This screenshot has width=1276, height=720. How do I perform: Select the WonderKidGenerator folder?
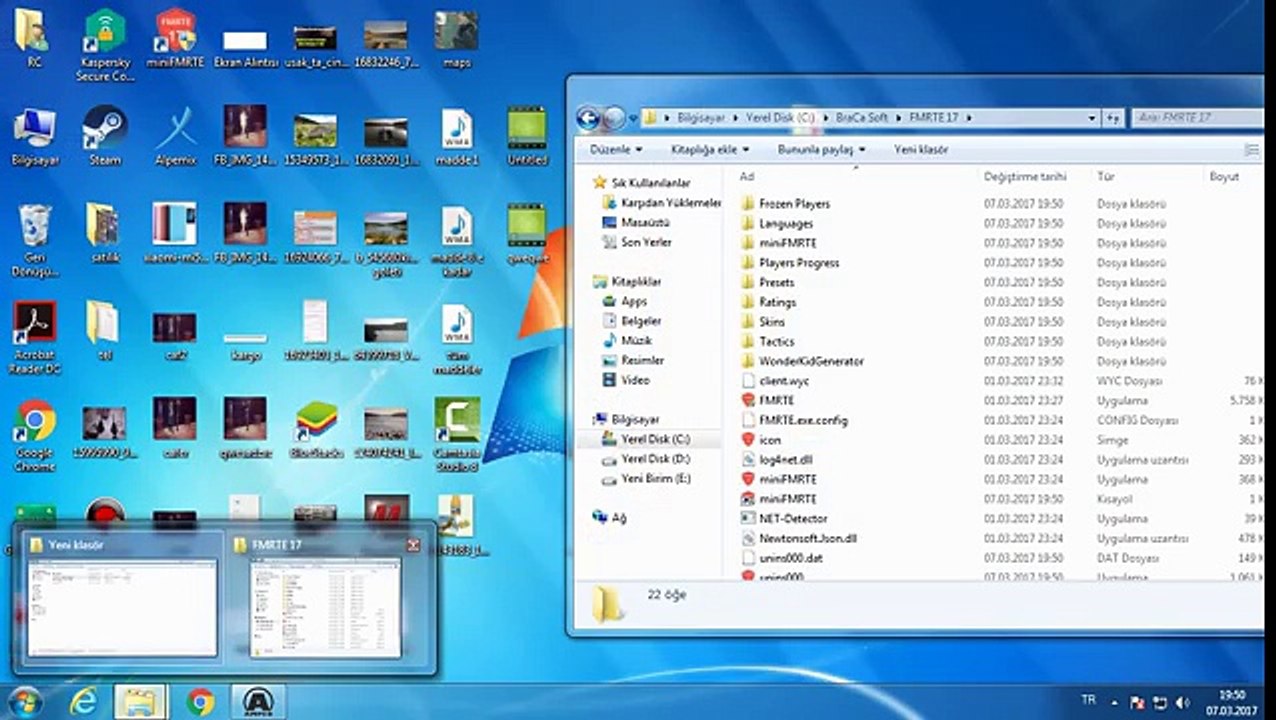[802, 361]
